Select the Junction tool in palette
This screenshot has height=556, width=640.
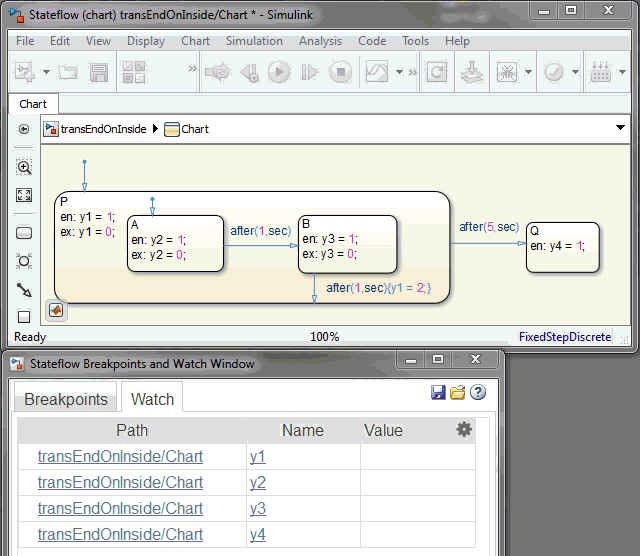24,261
